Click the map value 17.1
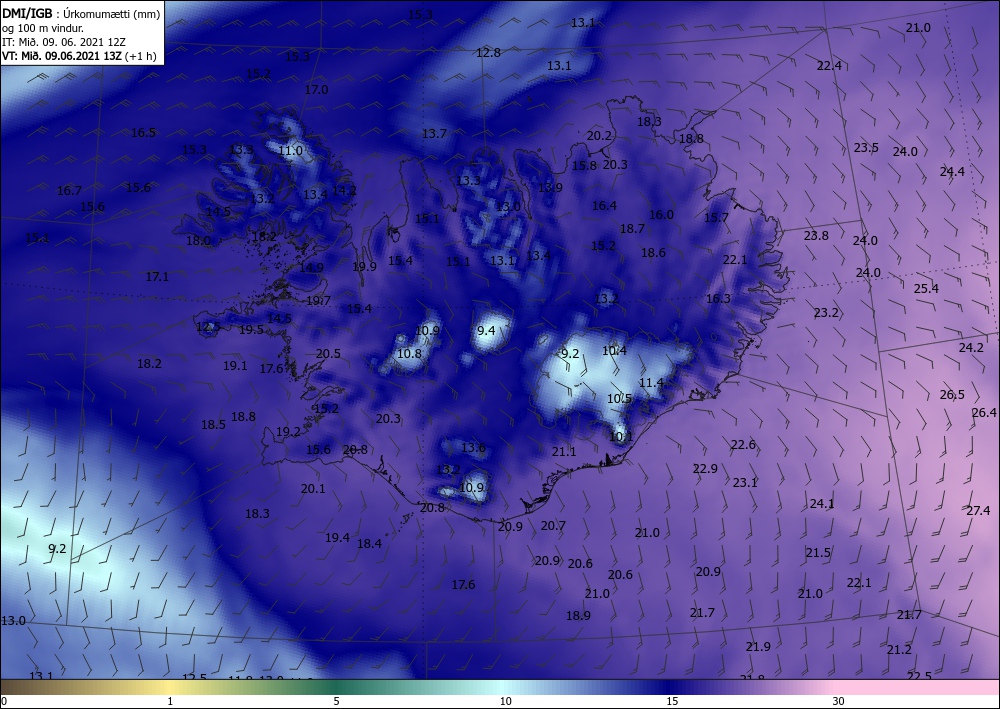Screen dimensions: 1000x709 [157, 277]
